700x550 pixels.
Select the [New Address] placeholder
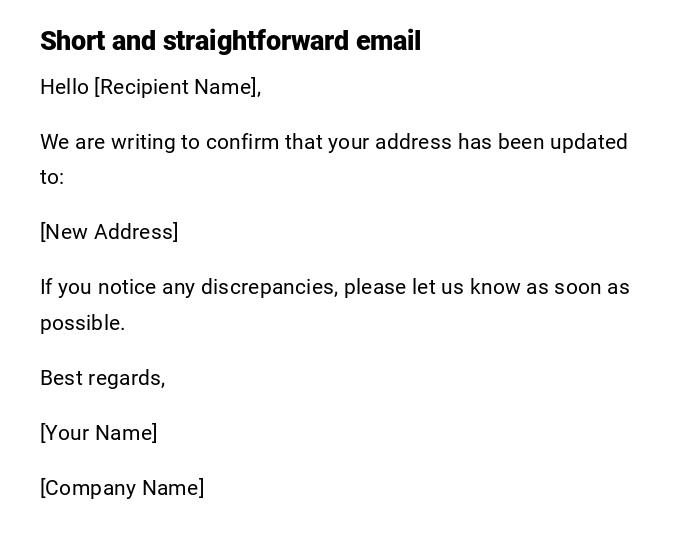point(109,232)
